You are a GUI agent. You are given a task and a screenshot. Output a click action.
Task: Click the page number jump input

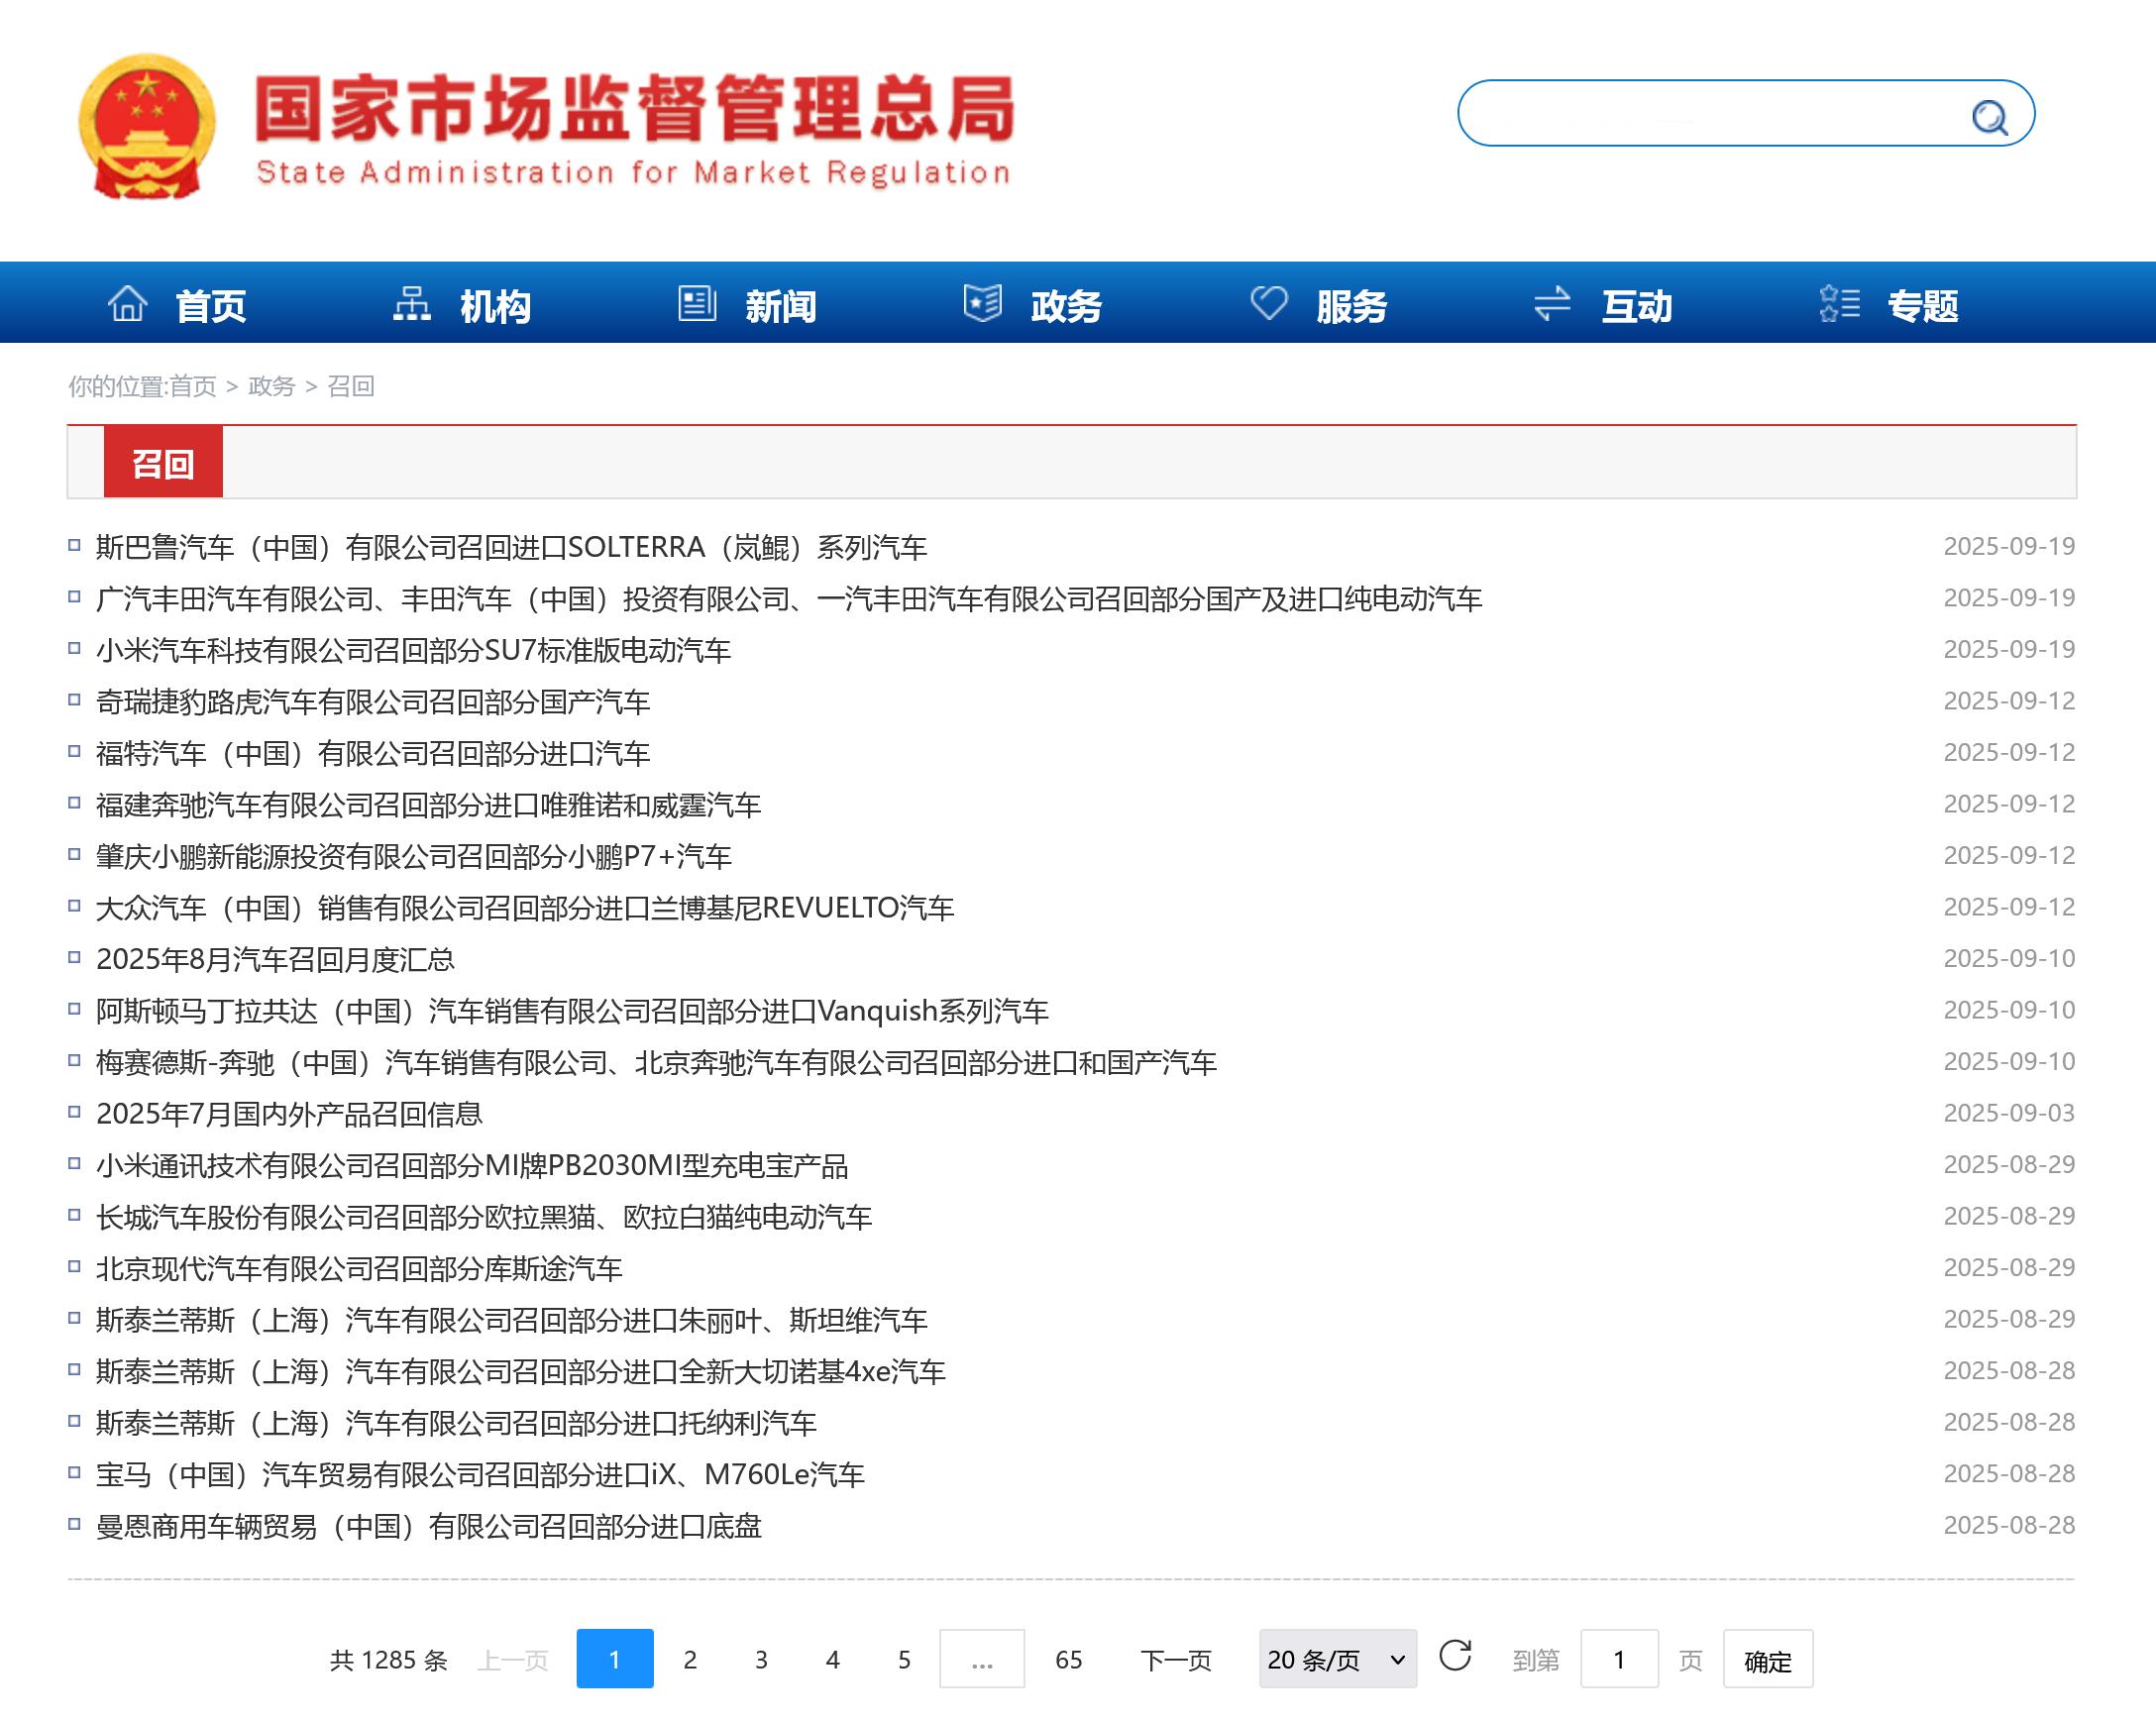pyautogui.click(x=1619, y=1660)
